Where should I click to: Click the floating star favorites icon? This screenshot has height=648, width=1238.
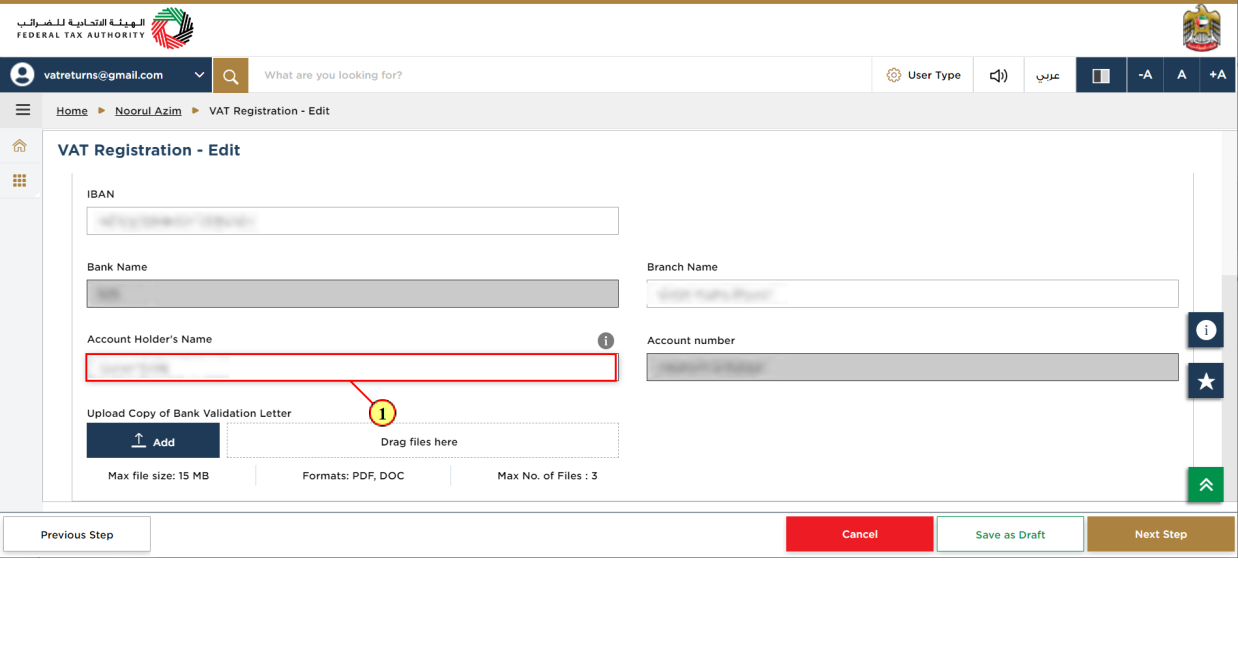tap(1206, 381)
